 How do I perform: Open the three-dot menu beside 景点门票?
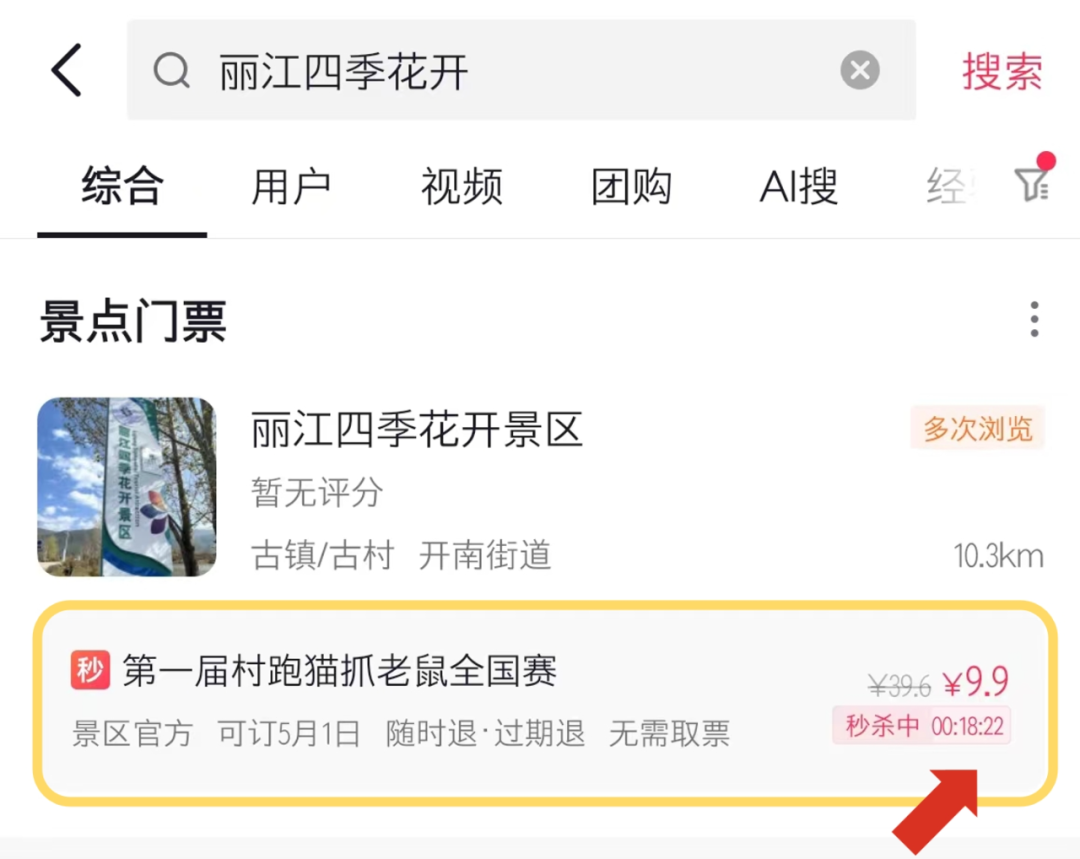1034,319
